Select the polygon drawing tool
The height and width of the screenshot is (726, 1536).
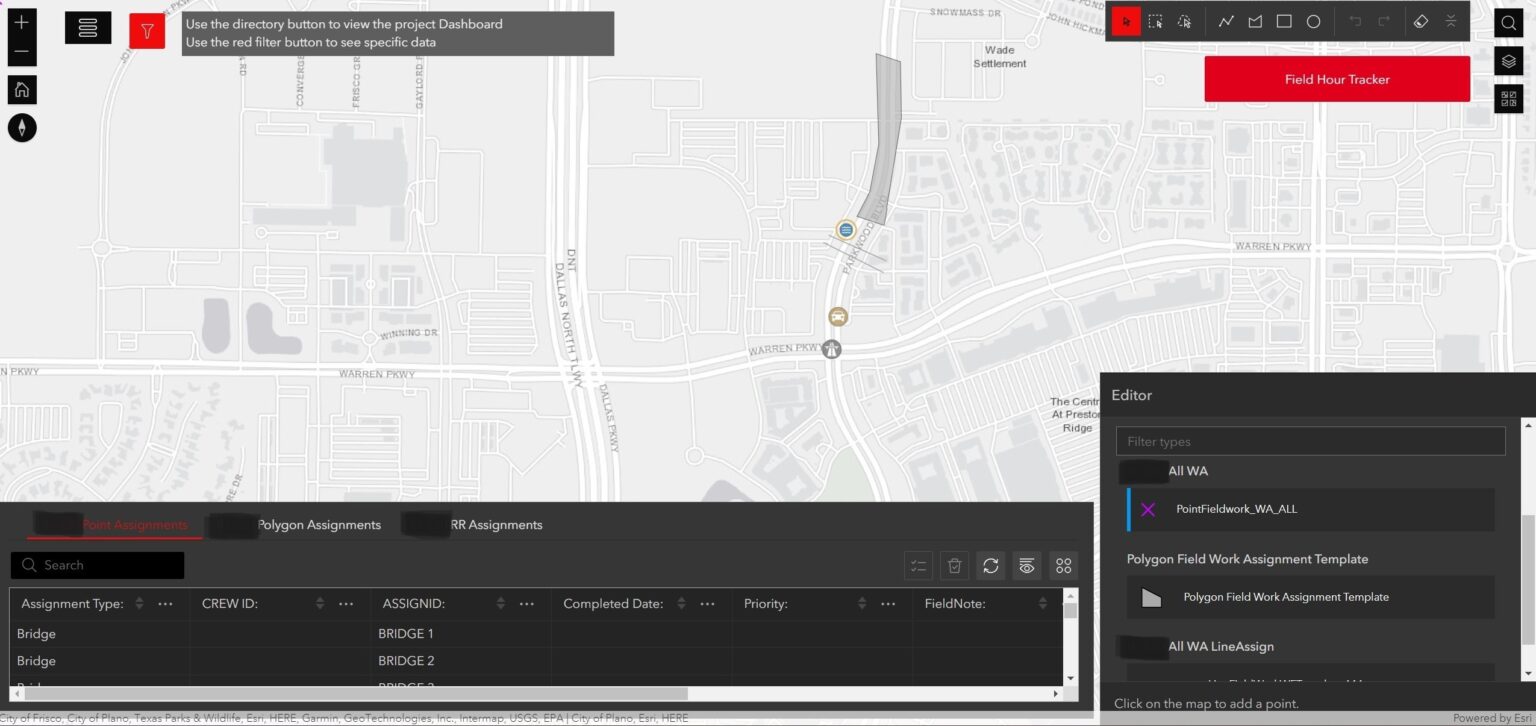click(1255, 21)
